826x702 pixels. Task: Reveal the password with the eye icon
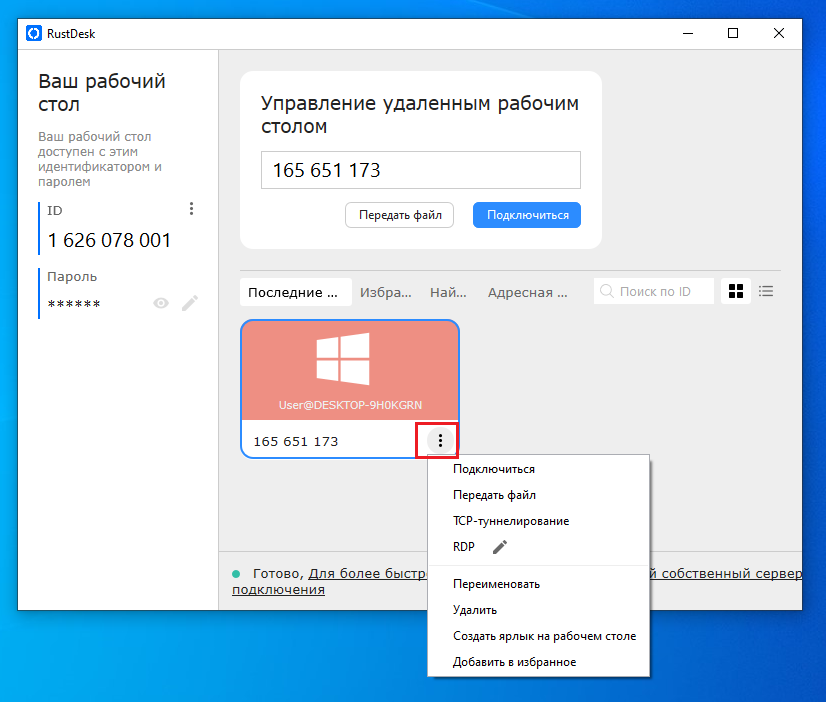tap(161, 303)
